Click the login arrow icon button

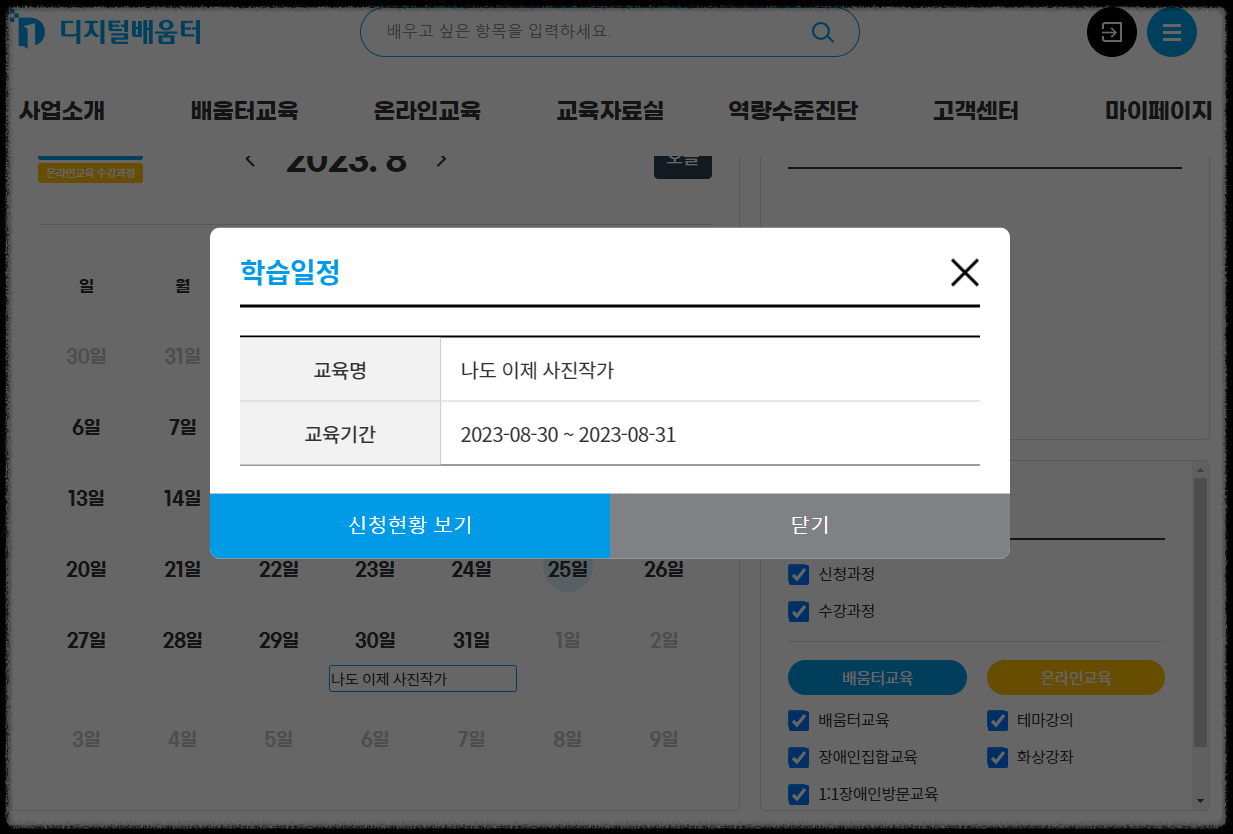(x=1112, y=32)
